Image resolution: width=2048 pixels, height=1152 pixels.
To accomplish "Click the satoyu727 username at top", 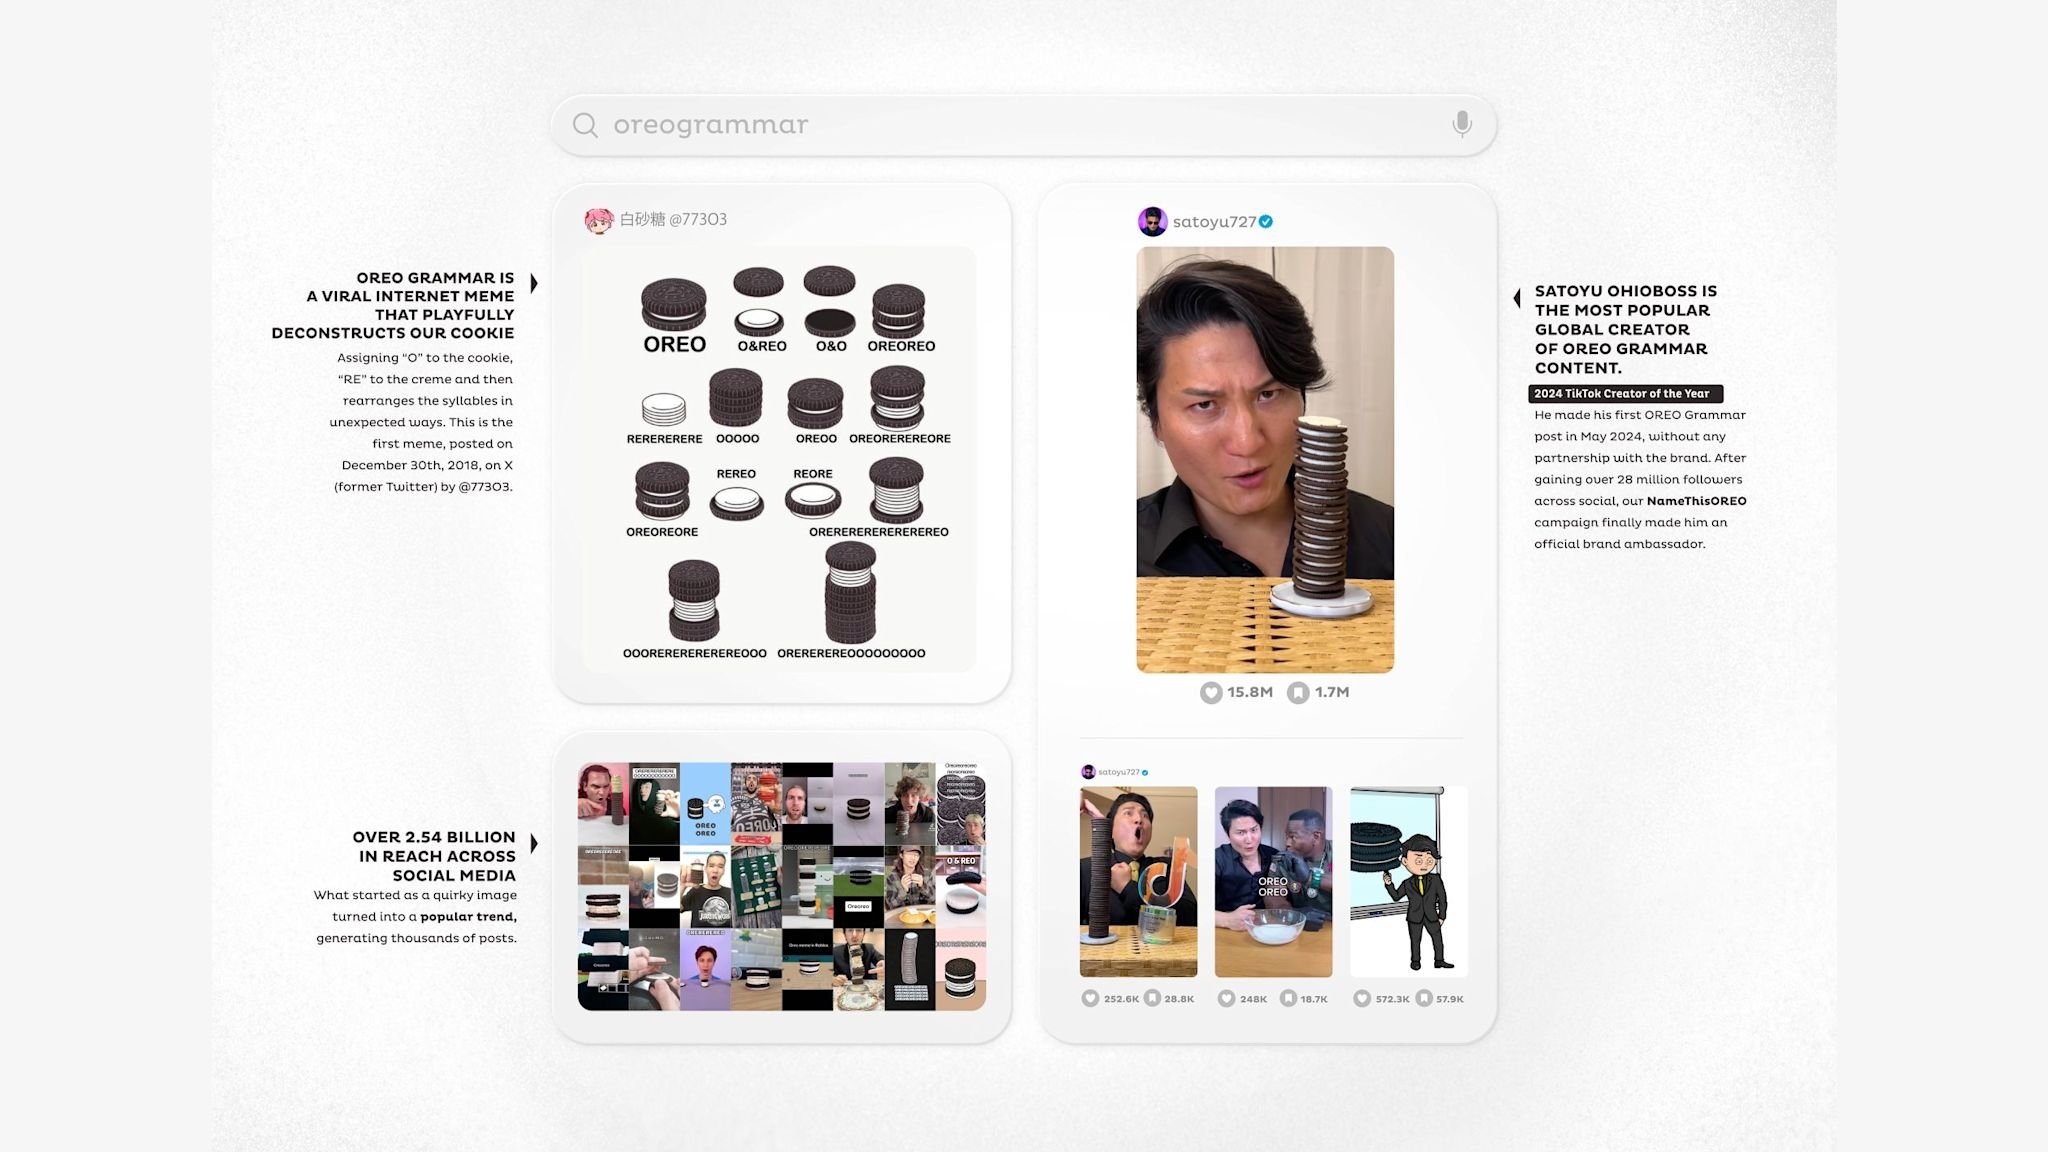I will pos(1214,222).
